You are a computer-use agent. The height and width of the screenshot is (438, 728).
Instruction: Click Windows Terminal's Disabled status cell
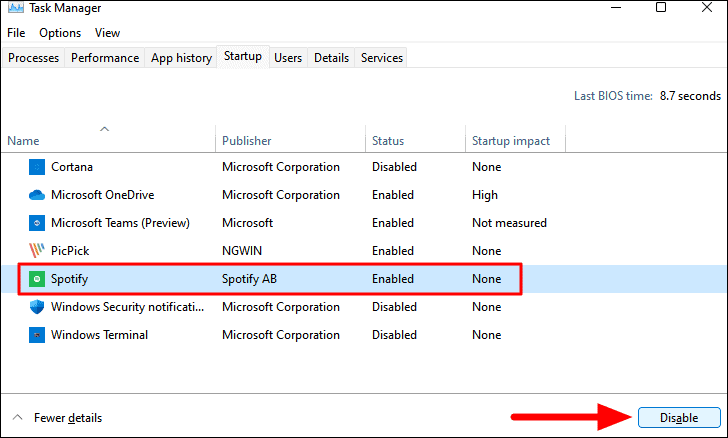(394, 335)
